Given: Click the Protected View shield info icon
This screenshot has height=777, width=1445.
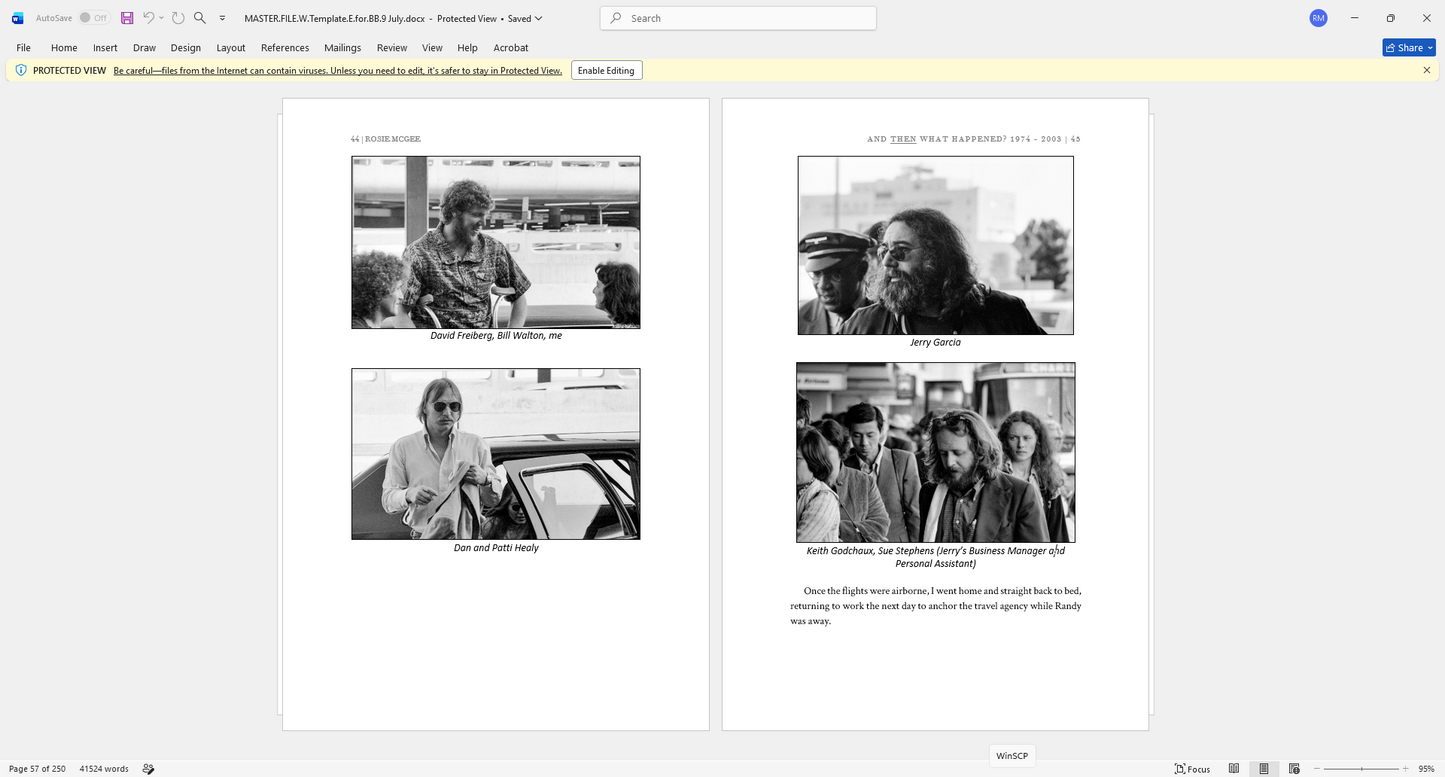Looking at the screenshot, I should click(x=21, y=70).
